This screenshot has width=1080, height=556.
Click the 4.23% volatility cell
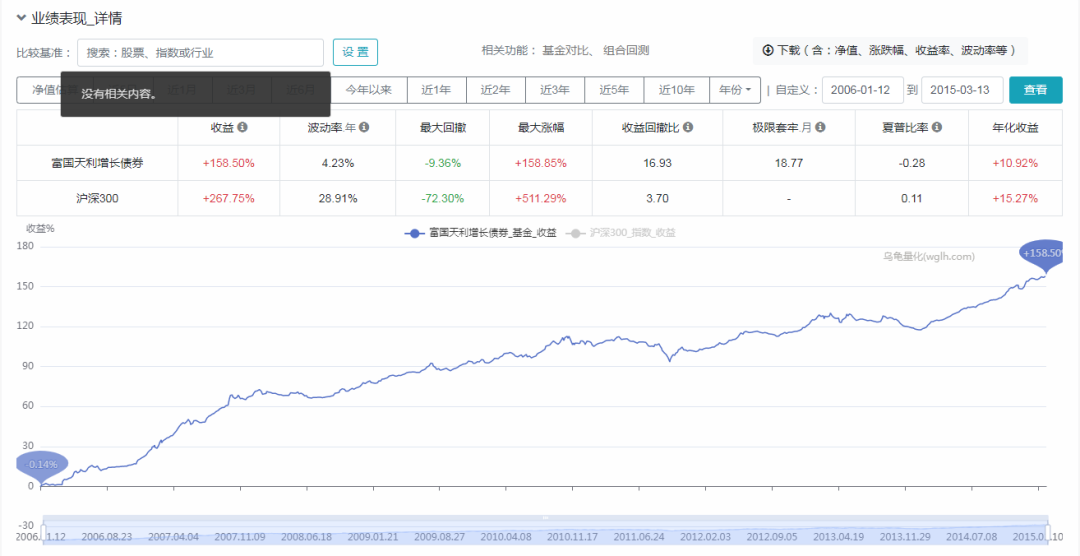tap(338, 163)
